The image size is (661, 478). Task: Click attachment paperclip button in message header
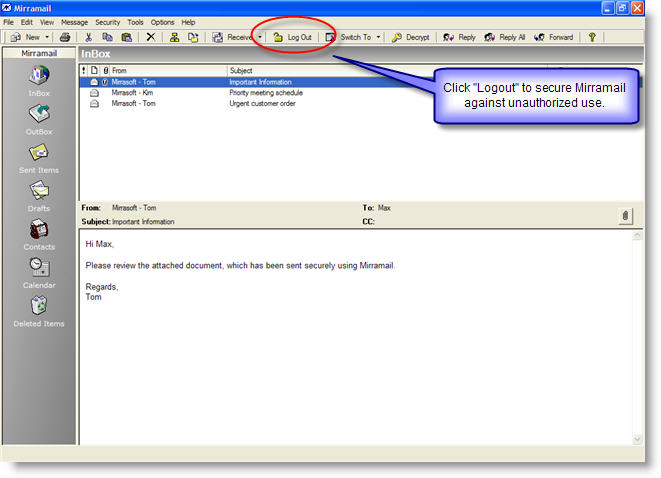[x=625, y=216]
